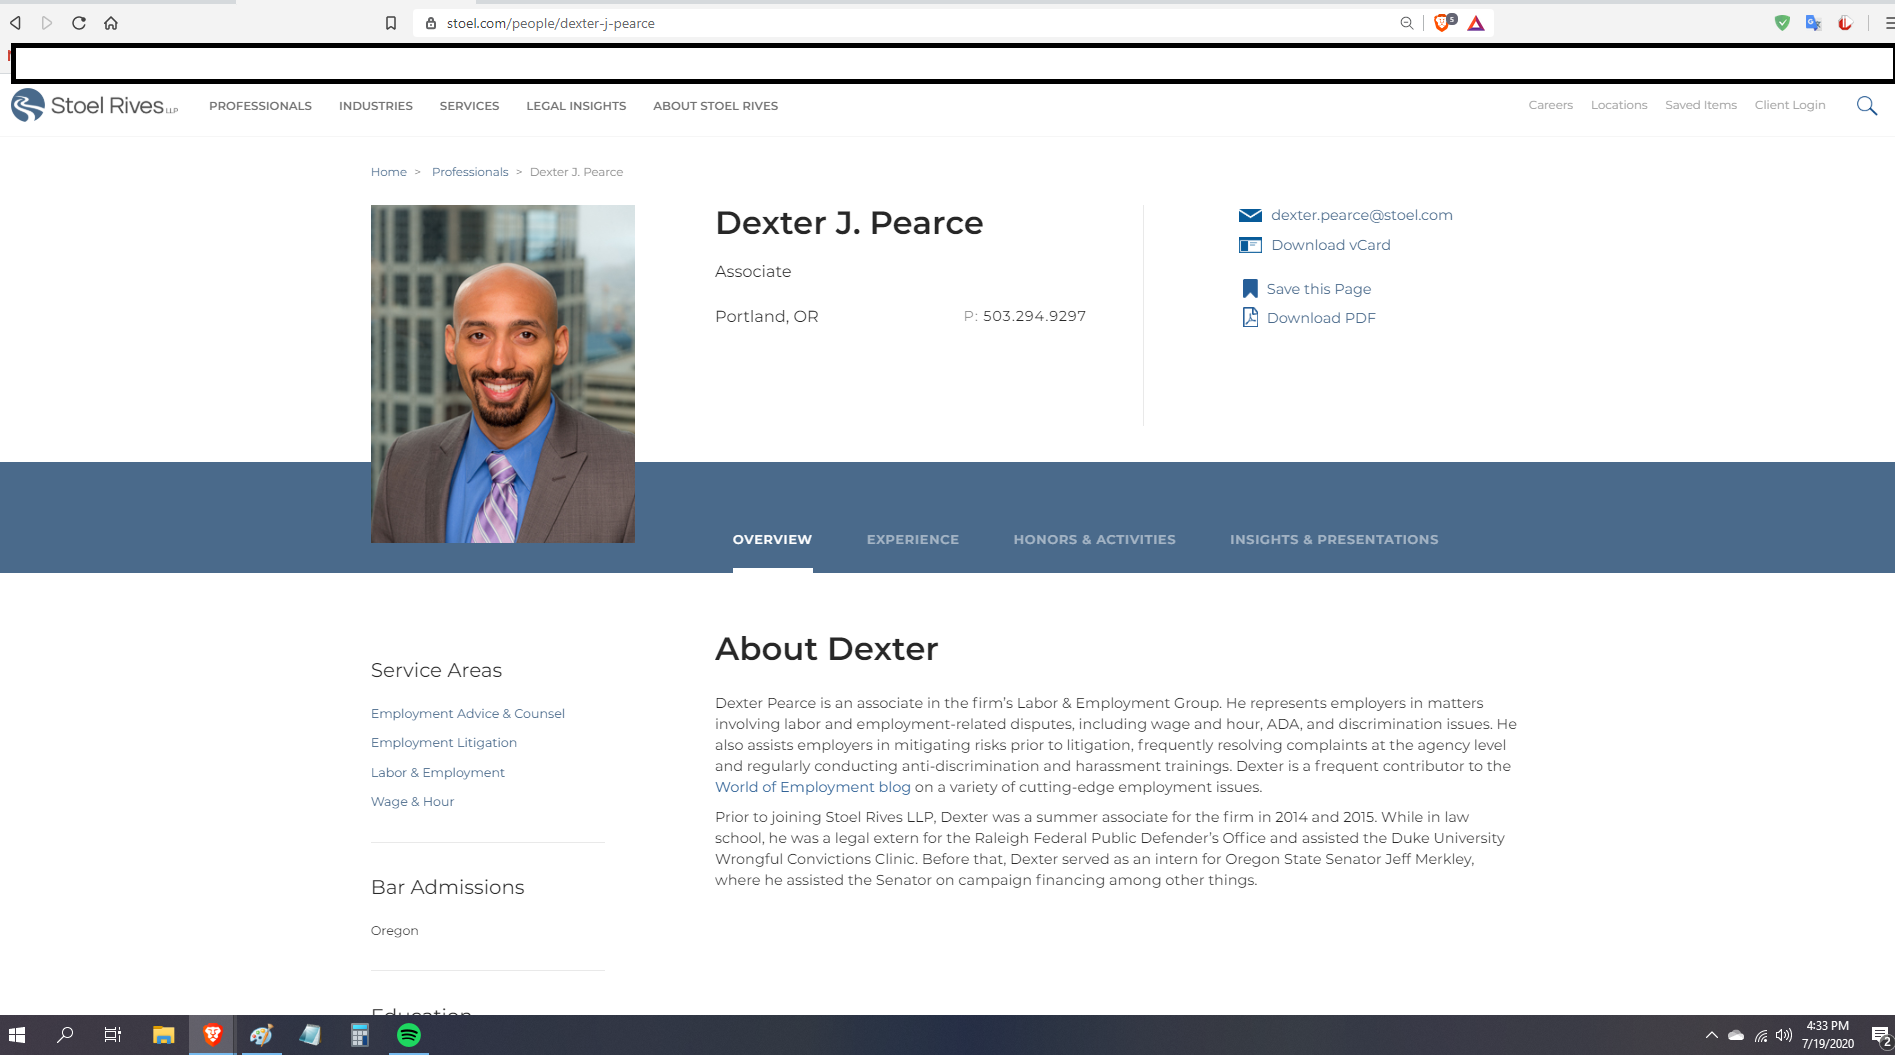This screenshot has height=1055, width=1895.
Task: Open Employment Litigation link
Action: [x=443, y=743]
